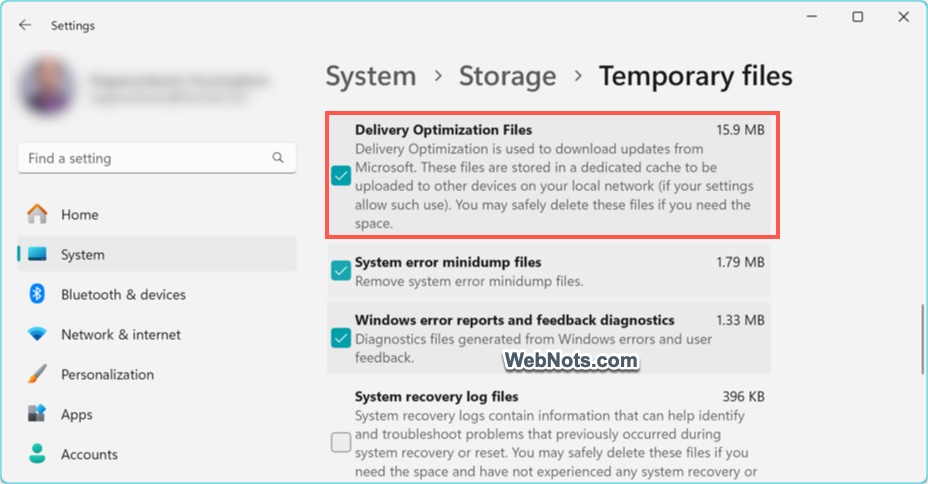928x484 pixels.
Task: Go to System in the breadcrumb
Action: (x=371, y=76)
